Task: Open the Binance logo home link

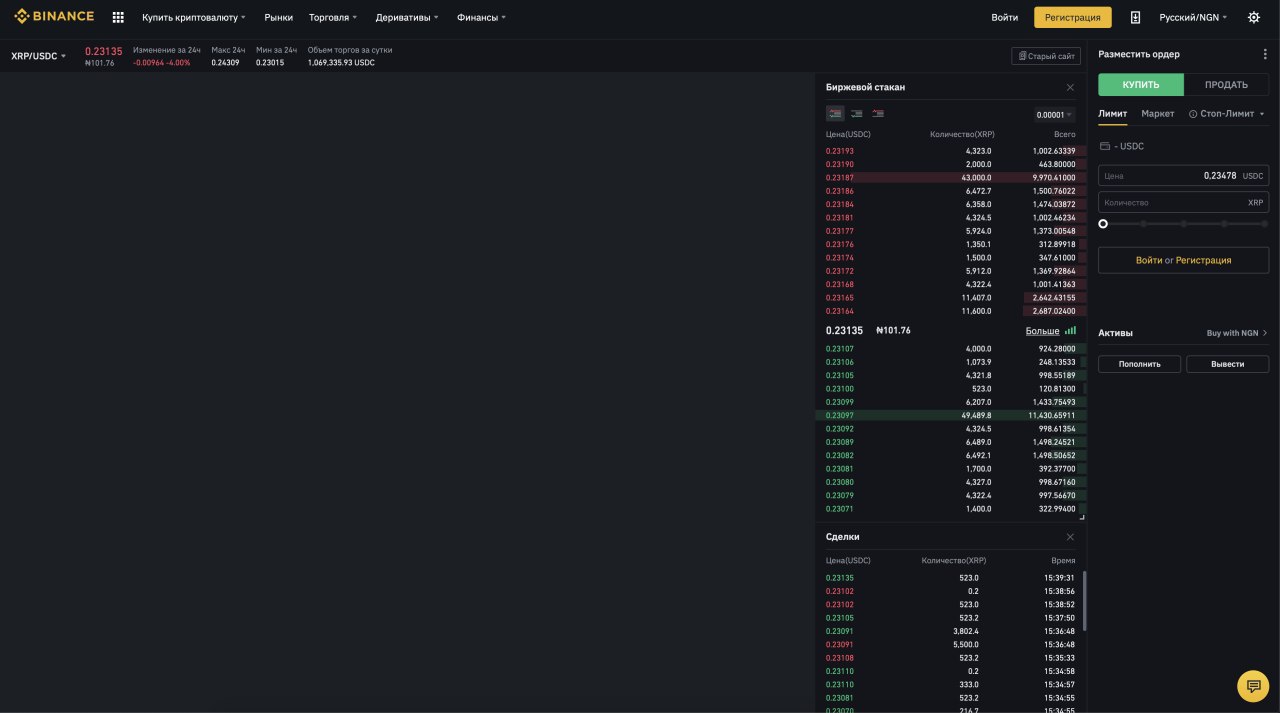Action: click(x=54, y=17)
